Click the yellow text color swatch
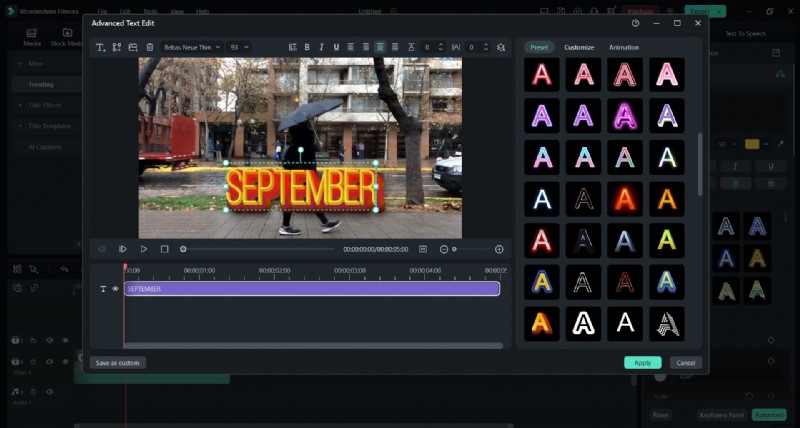Screen dimensions: 800x428 click(752, 144)
